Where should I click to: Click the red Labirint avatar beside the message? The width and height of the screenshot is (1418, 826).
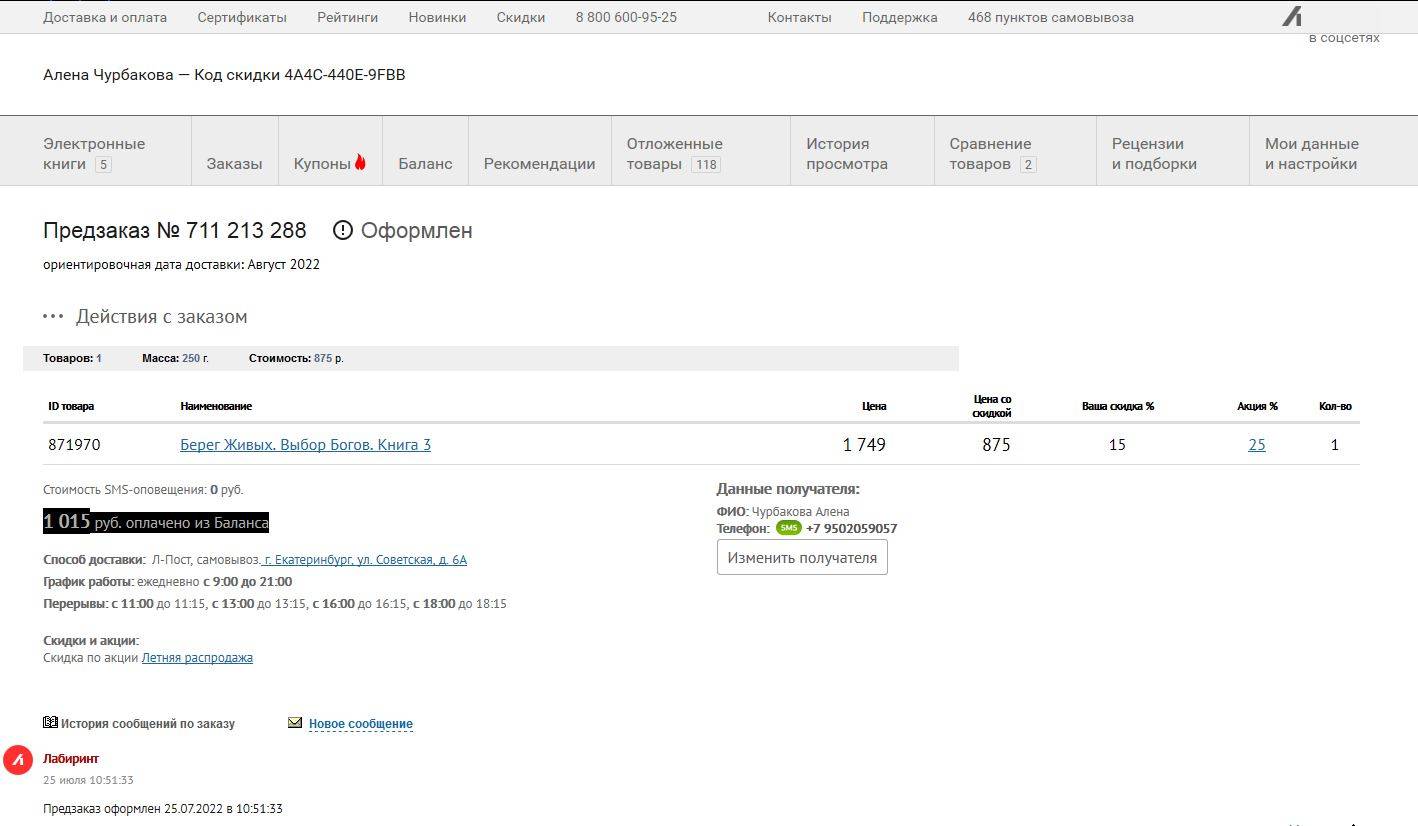point(18,760)
